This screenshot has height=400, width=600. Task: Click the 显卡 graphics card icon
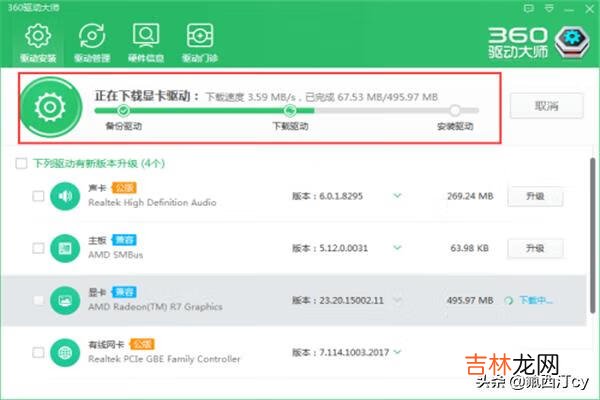coord(65,300)
